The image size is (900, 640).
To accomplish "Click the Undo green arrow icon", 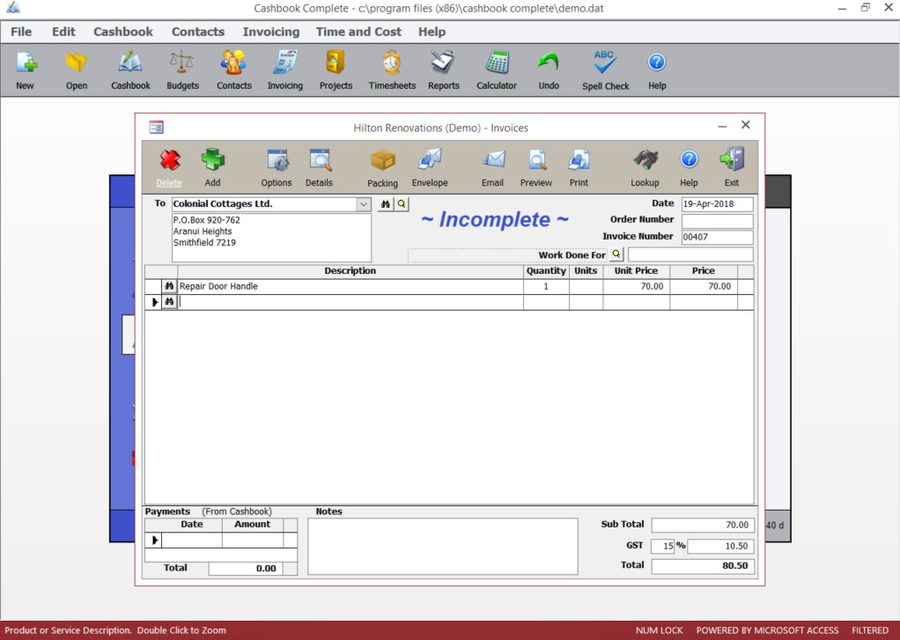I will [x=549, y=63].
